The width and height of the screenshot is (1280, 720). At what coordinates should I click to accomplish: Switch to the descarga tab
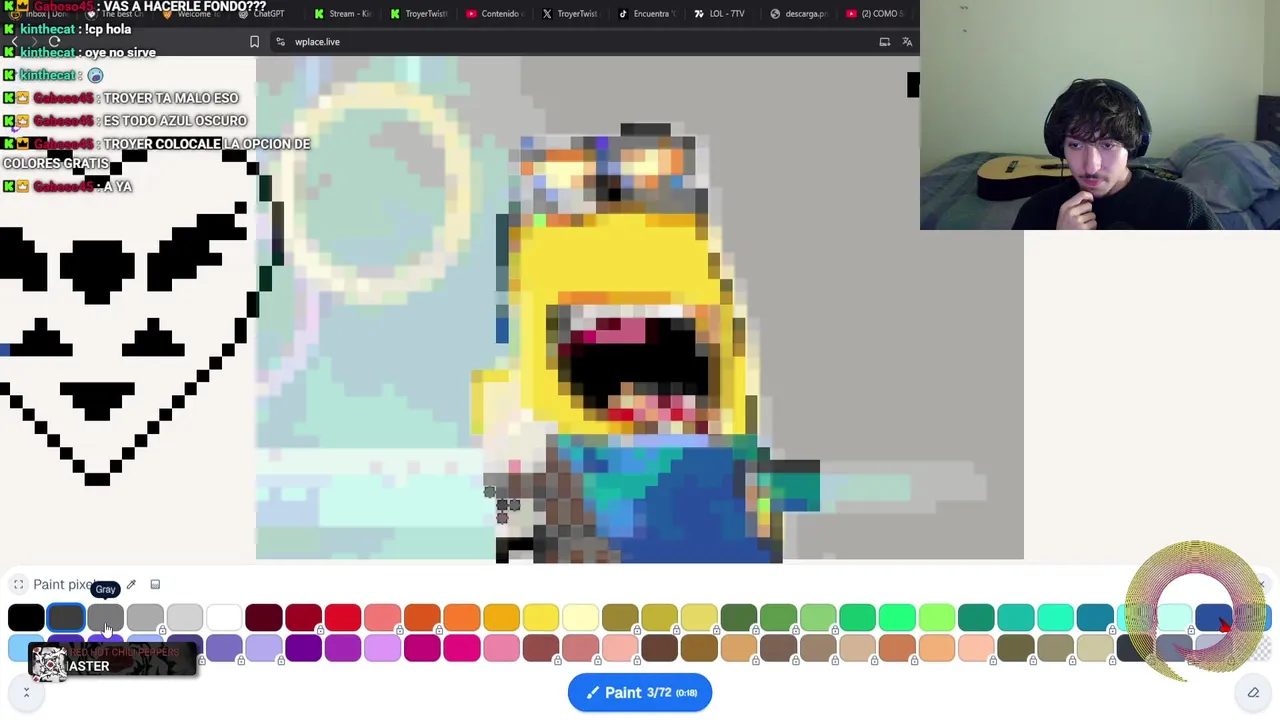[799, 14]
